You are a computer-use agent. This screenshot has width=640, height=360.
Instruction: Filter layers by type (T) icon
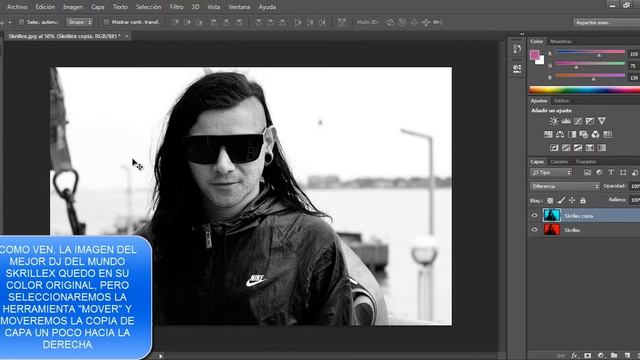pos(611,173)
